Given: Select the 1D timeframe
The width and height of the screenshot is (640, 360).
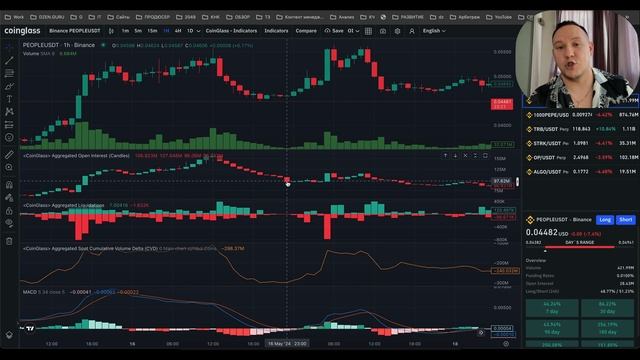Looking at the screenshot, I should tap(190, 31).
